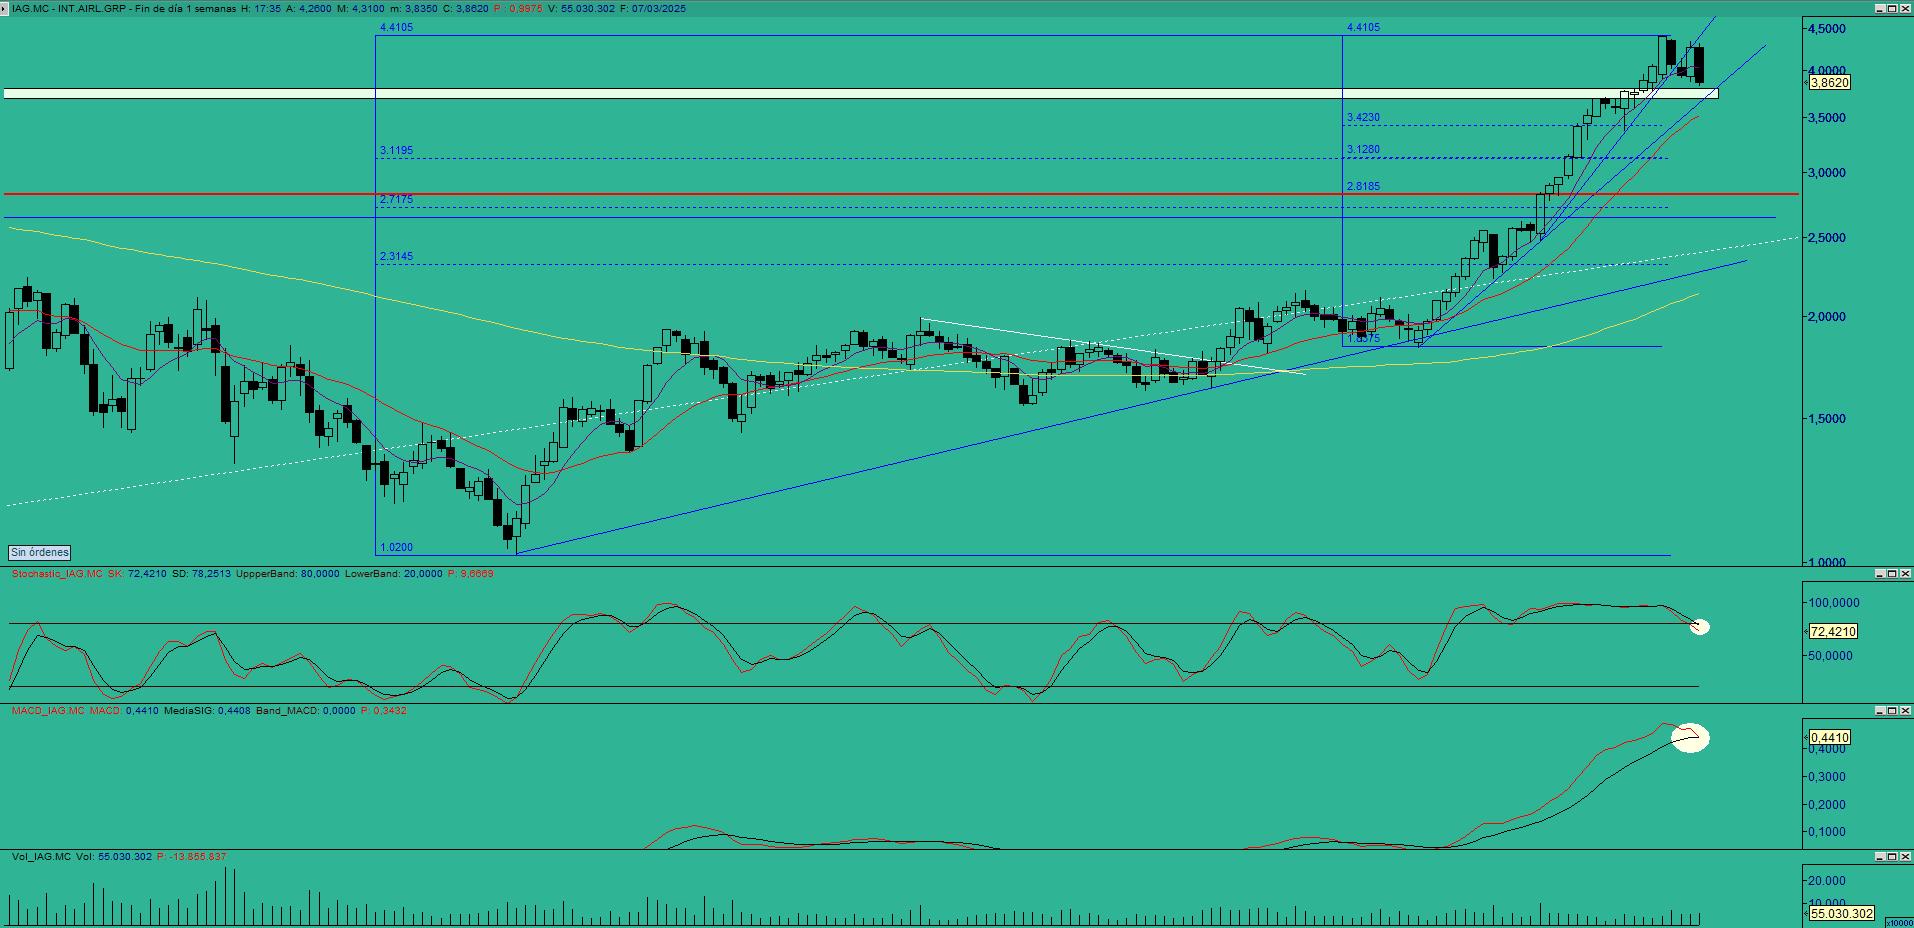
Task: Minimize the MACD indicator panel
Action: pyautogui.click(x=1879, y=711)
